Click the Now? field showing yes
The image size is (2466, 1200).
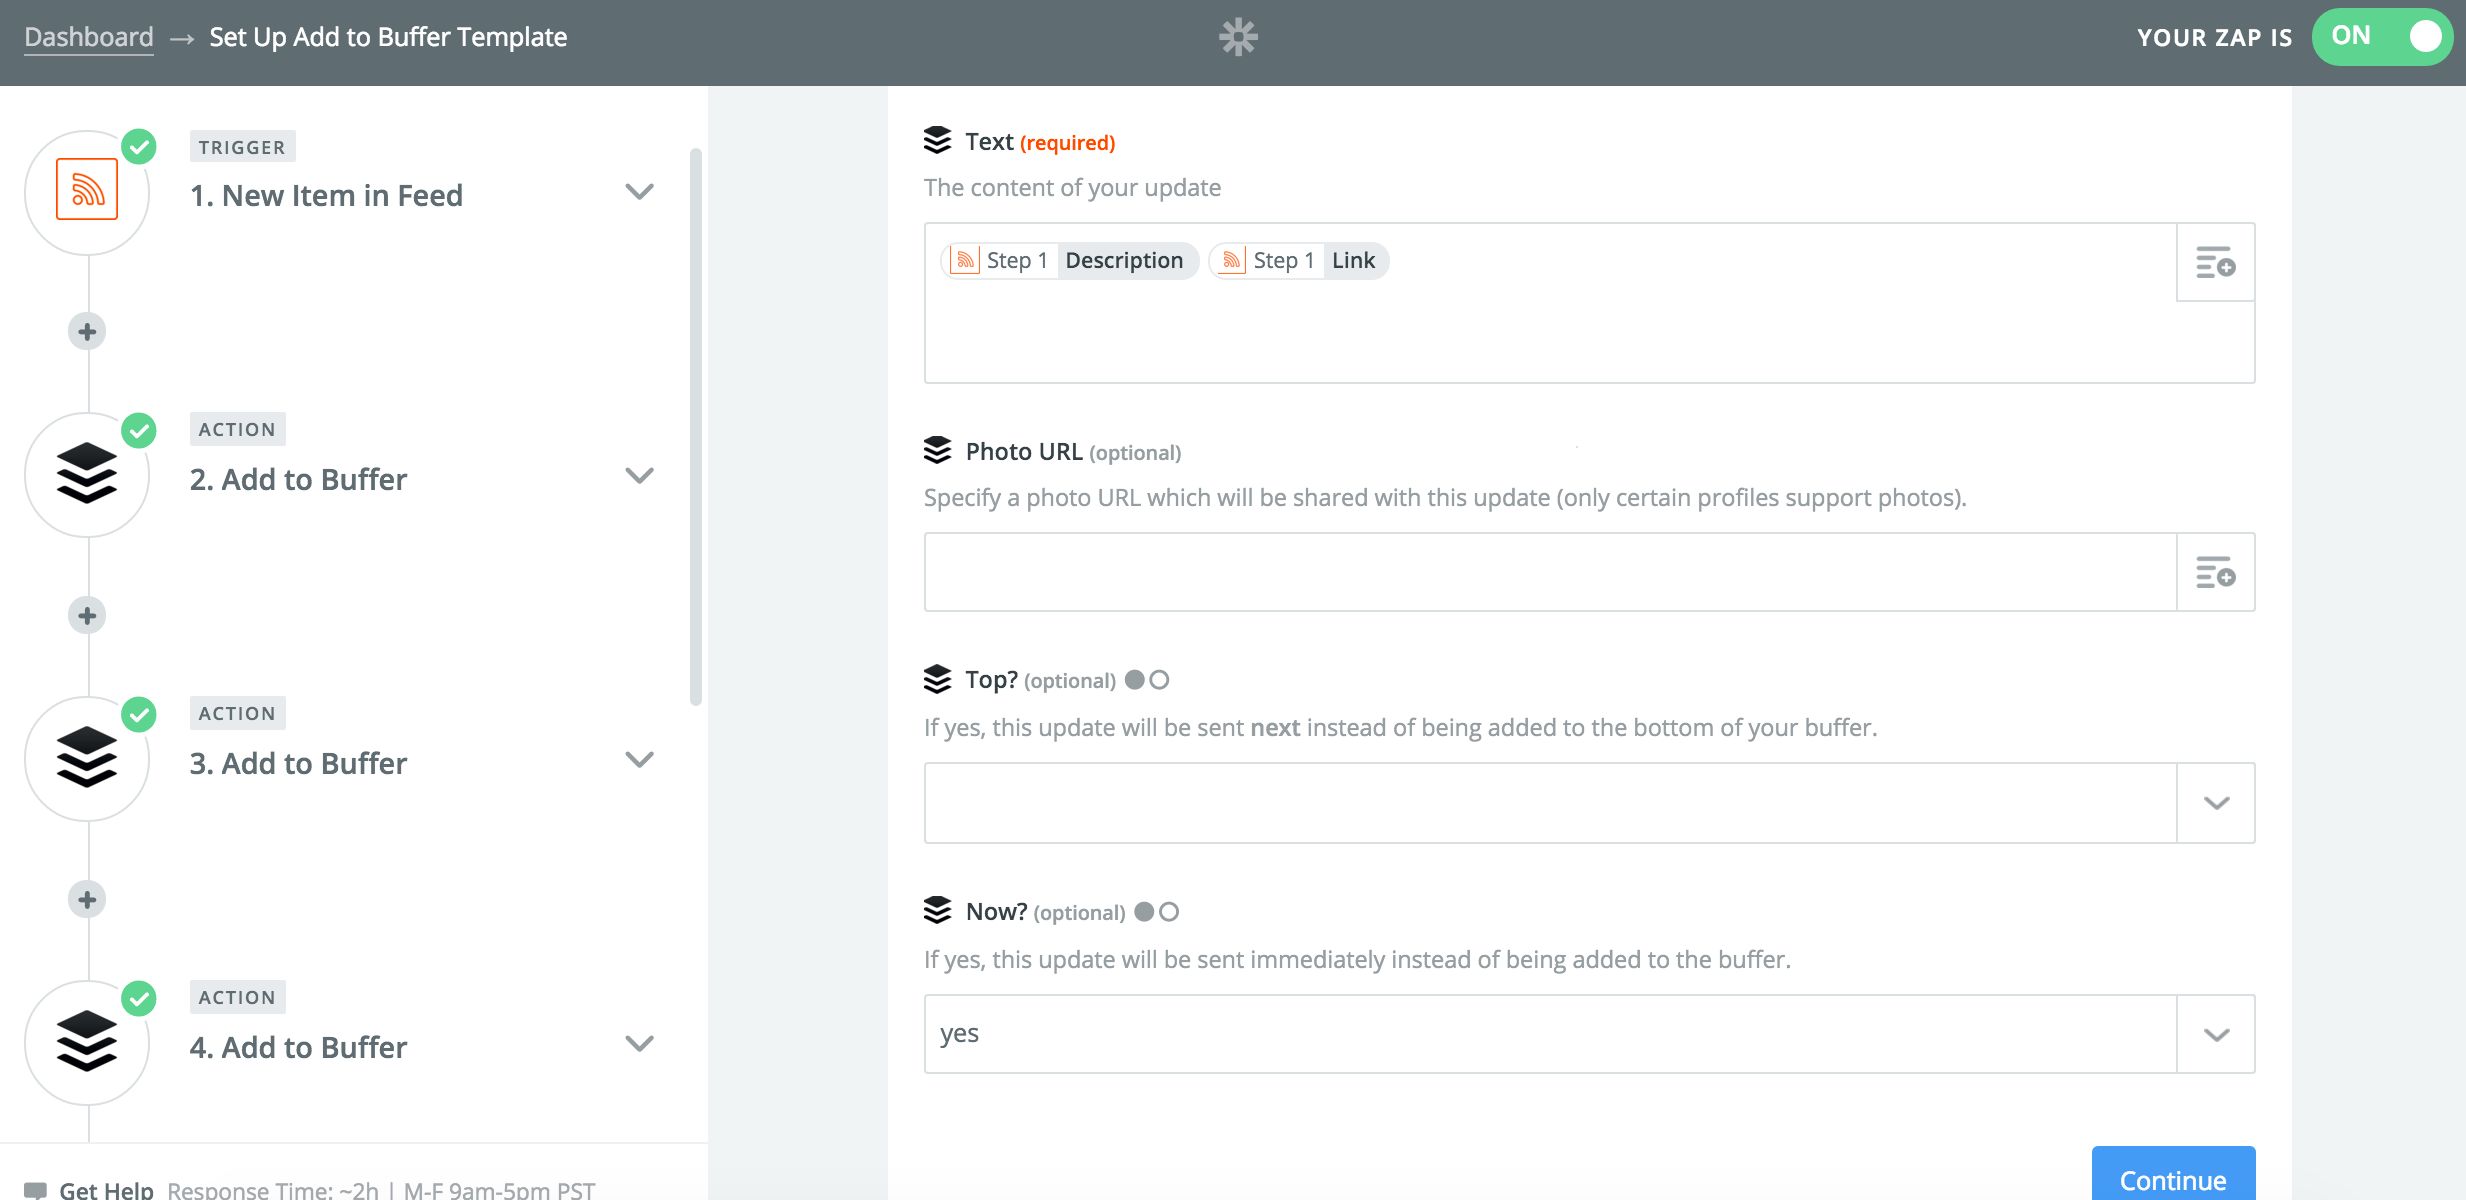coord(1550,1035)
